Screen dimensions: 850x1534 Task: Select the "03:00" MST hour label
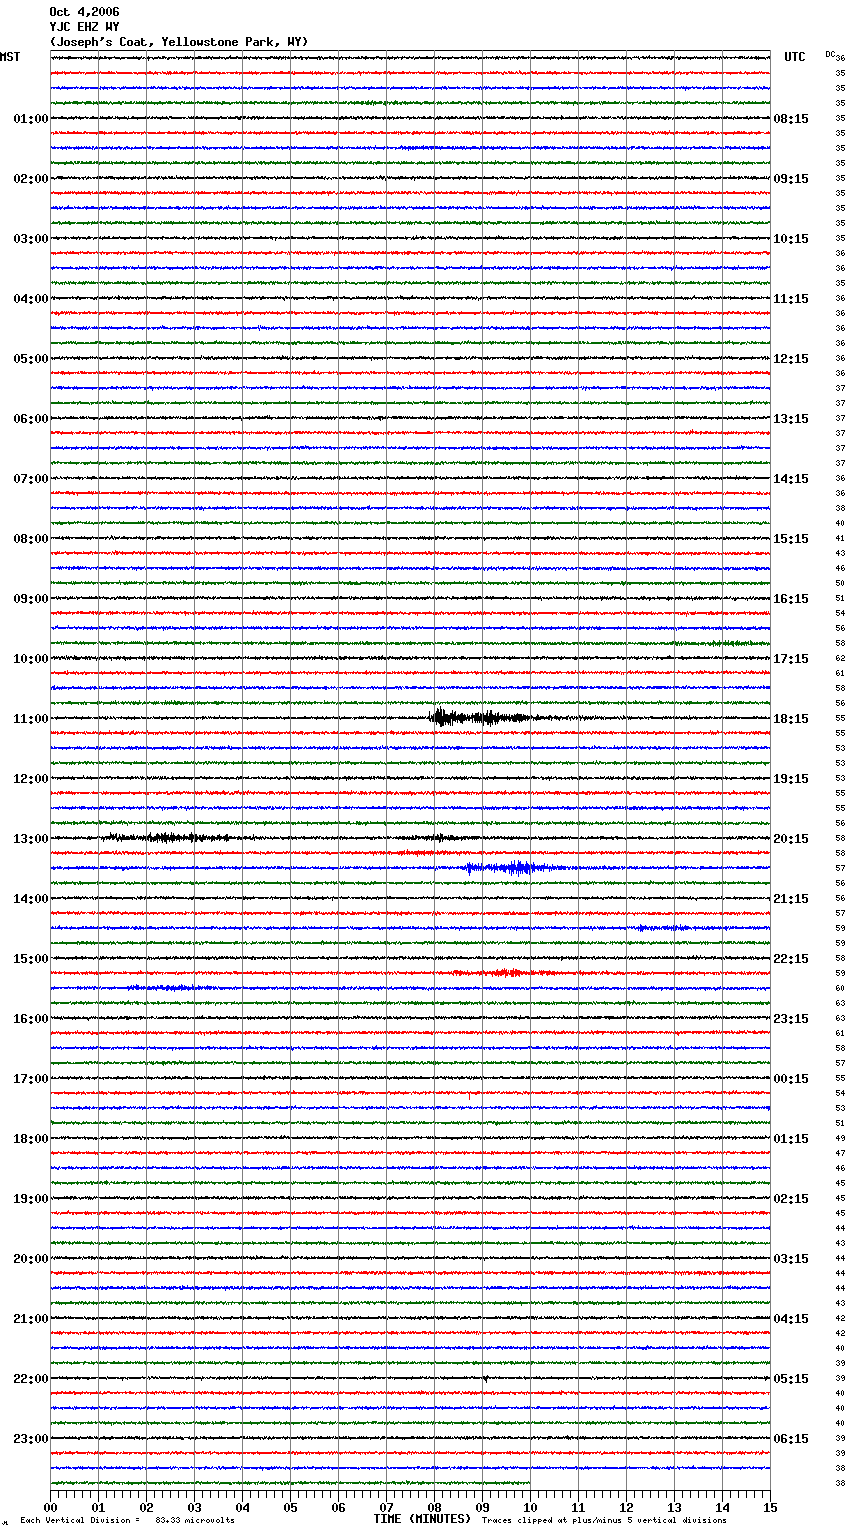click(31, 239)
